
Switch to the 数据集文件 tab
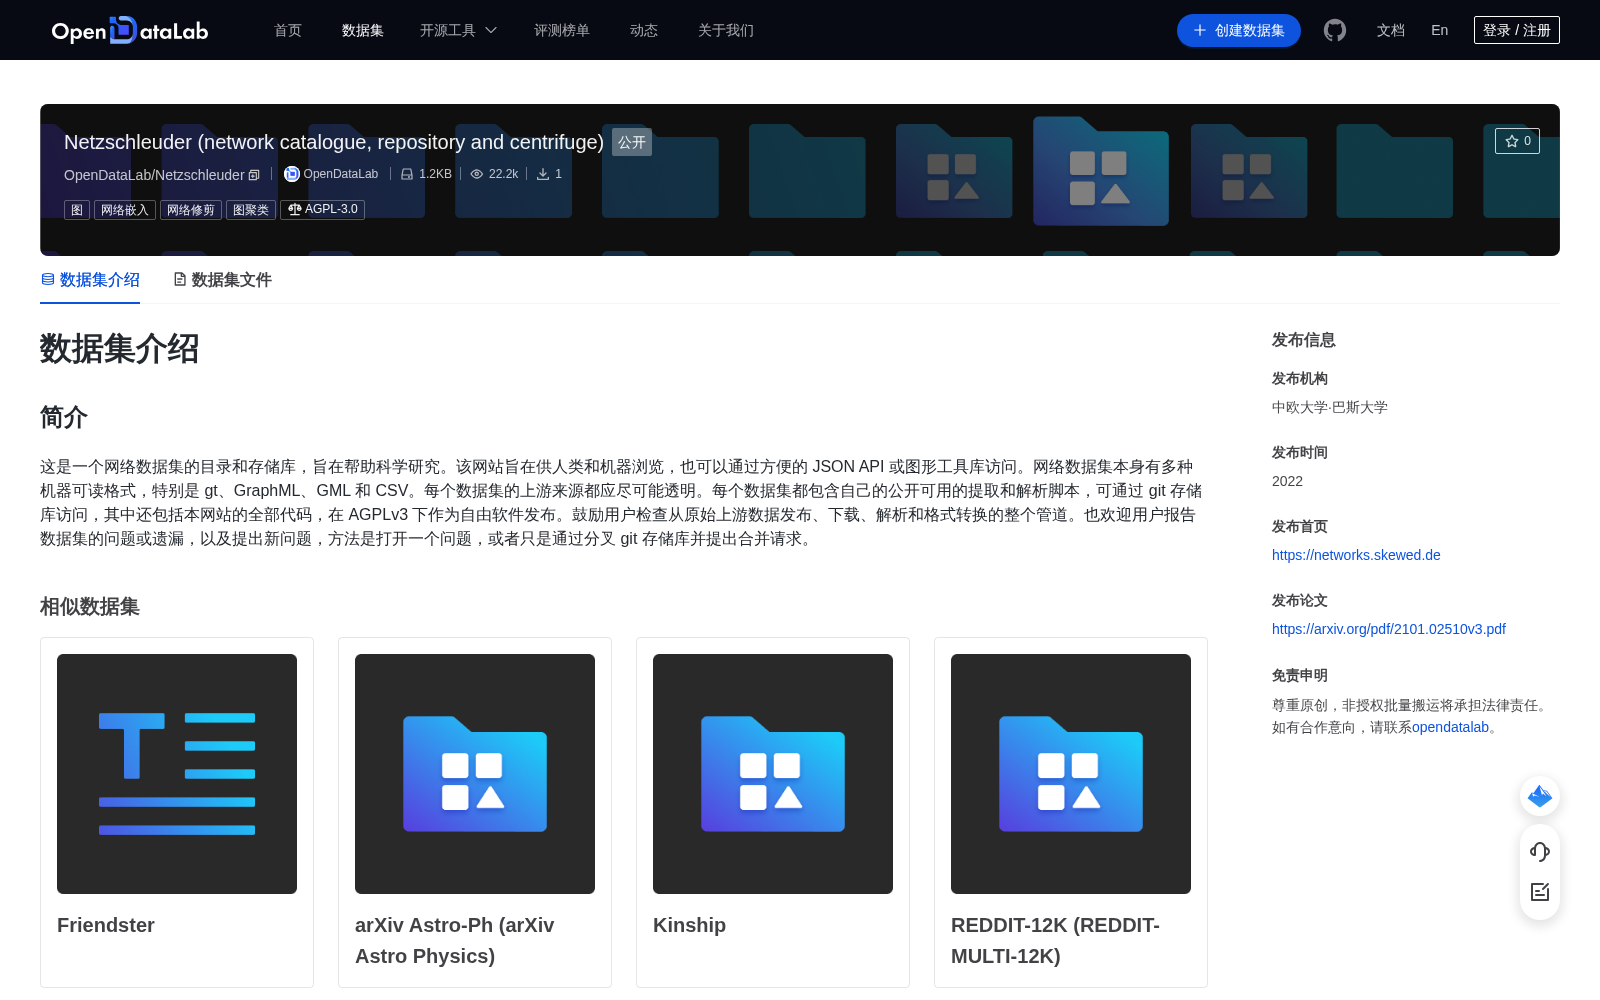point(222,280)
